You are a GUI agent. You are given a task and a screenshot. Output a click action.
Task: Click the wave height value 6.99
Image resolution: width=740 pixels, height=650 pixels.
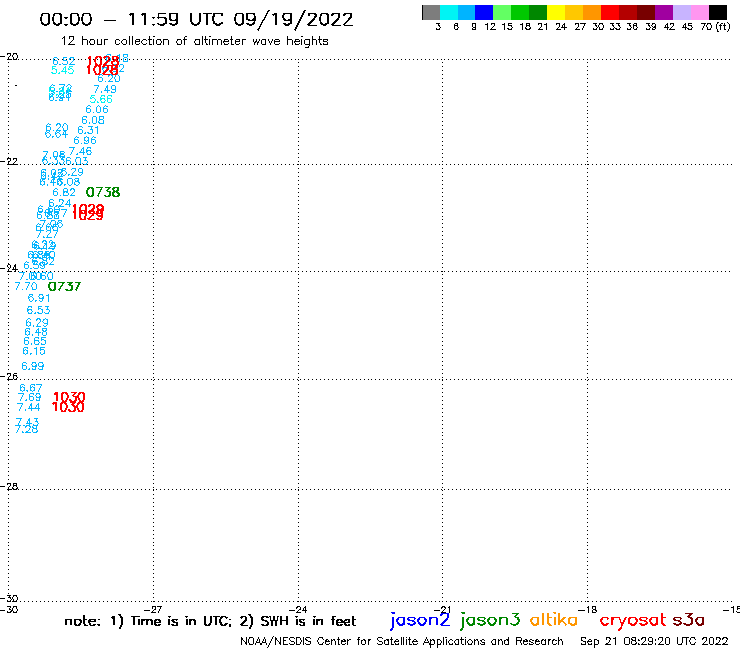click(33, 366)
